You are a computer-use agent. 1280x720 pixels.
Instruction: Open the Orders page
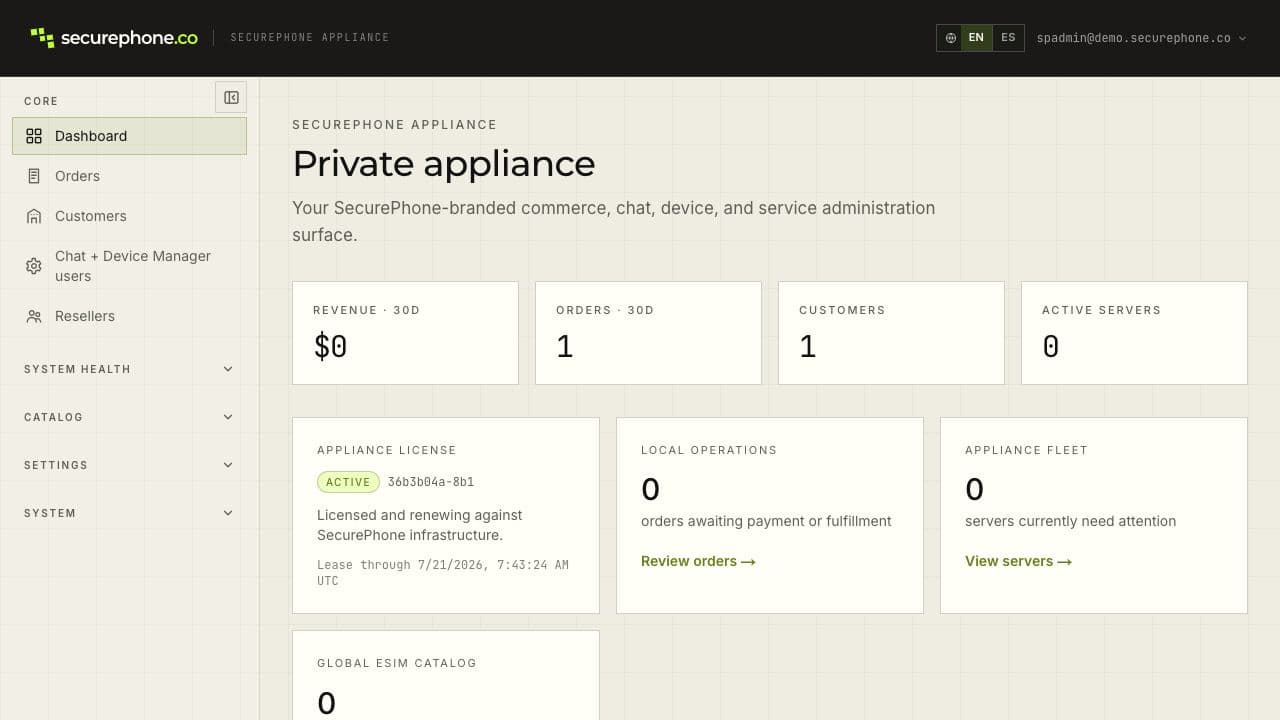129,176
